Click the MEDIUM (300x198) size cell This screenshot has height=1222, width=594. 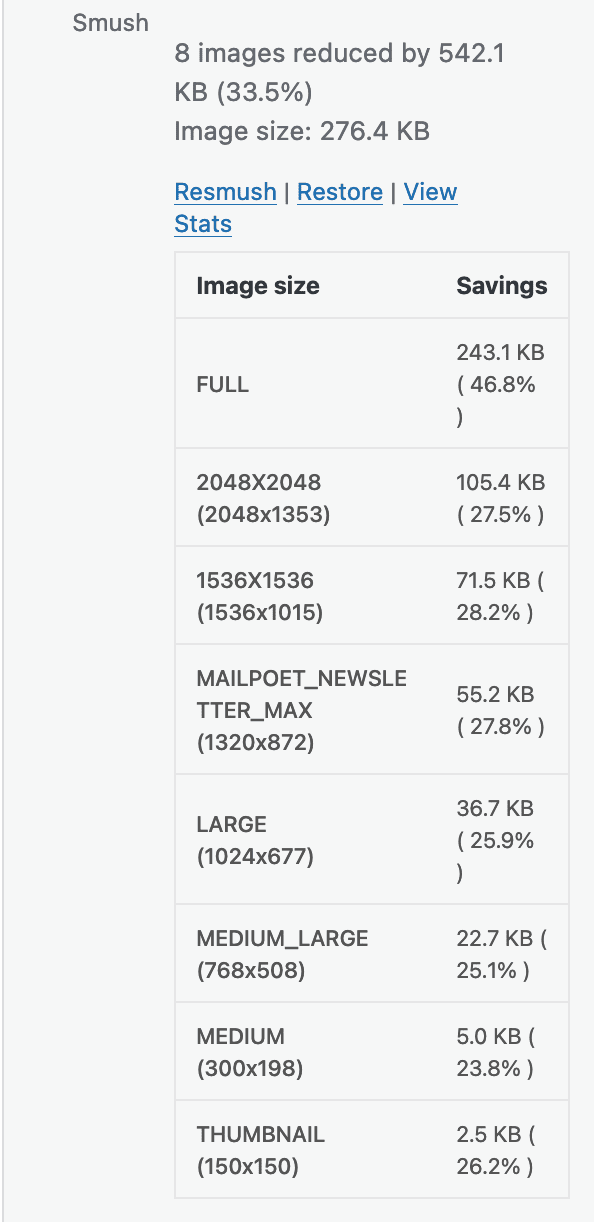click(x=250, y=1052)
